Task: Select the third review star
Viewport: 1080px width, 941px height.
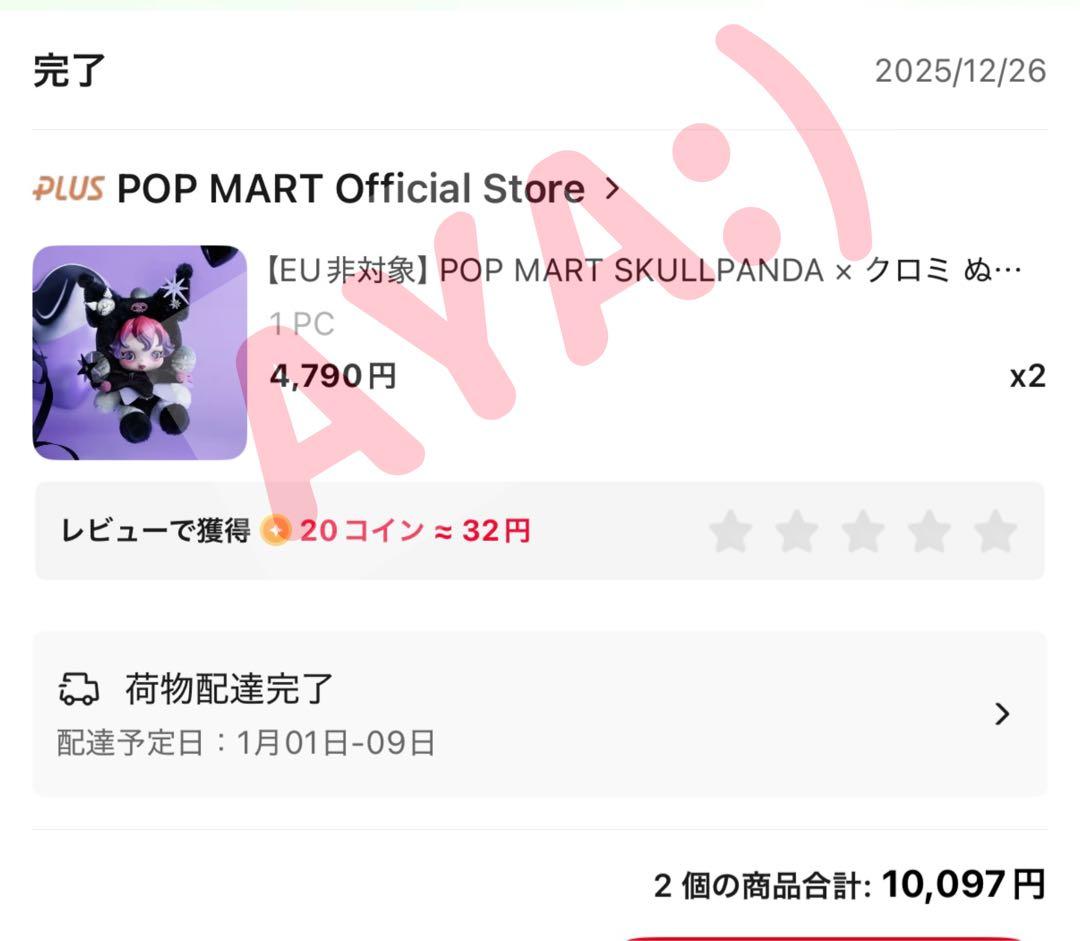Action: 862,531
